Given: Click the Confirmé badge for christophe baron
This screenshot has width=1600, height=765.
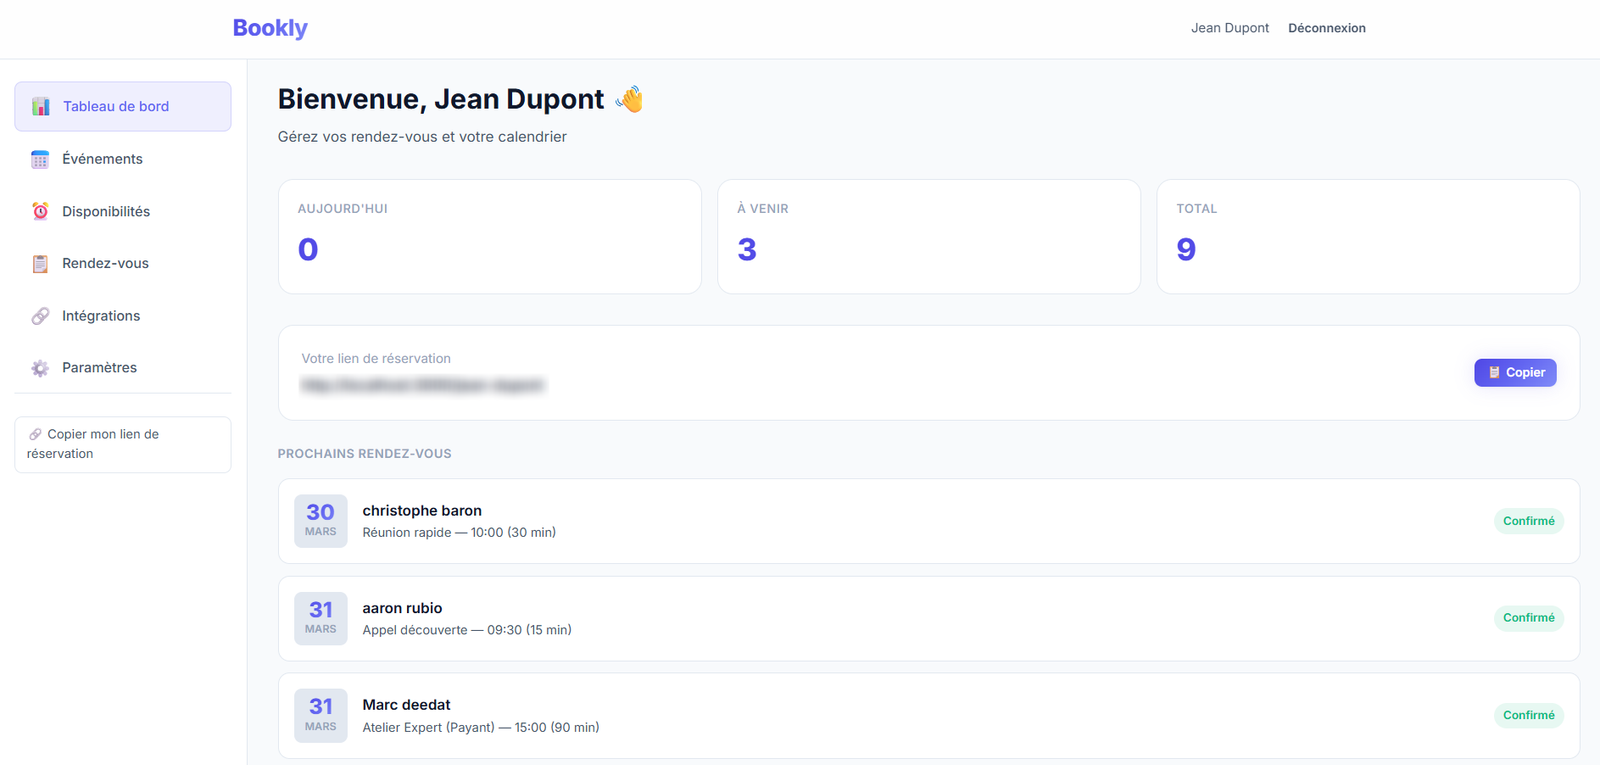Looking at the screenshot, I should (x=1528, y=521).
